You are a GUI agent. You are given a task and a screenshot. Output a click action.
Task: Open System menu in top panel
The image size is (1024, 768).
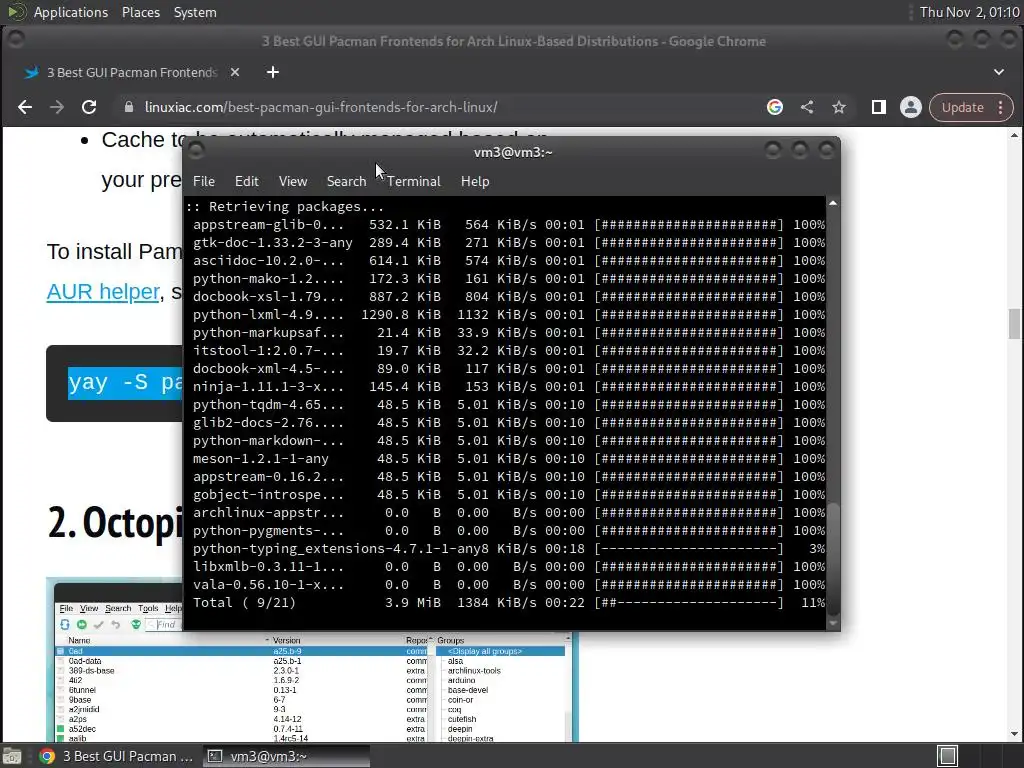(x=195, y=12)
